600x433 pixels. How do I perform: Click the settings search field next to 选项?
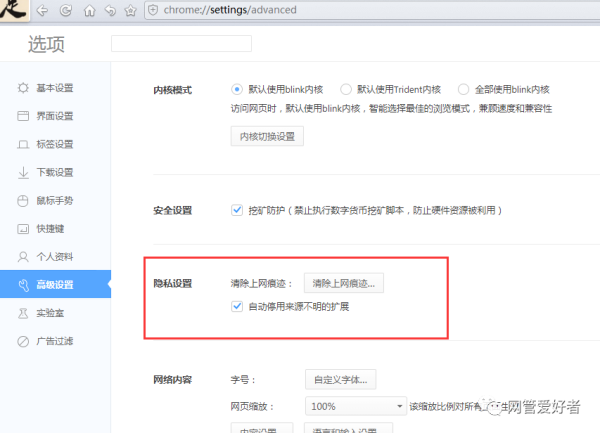(181, 44)
